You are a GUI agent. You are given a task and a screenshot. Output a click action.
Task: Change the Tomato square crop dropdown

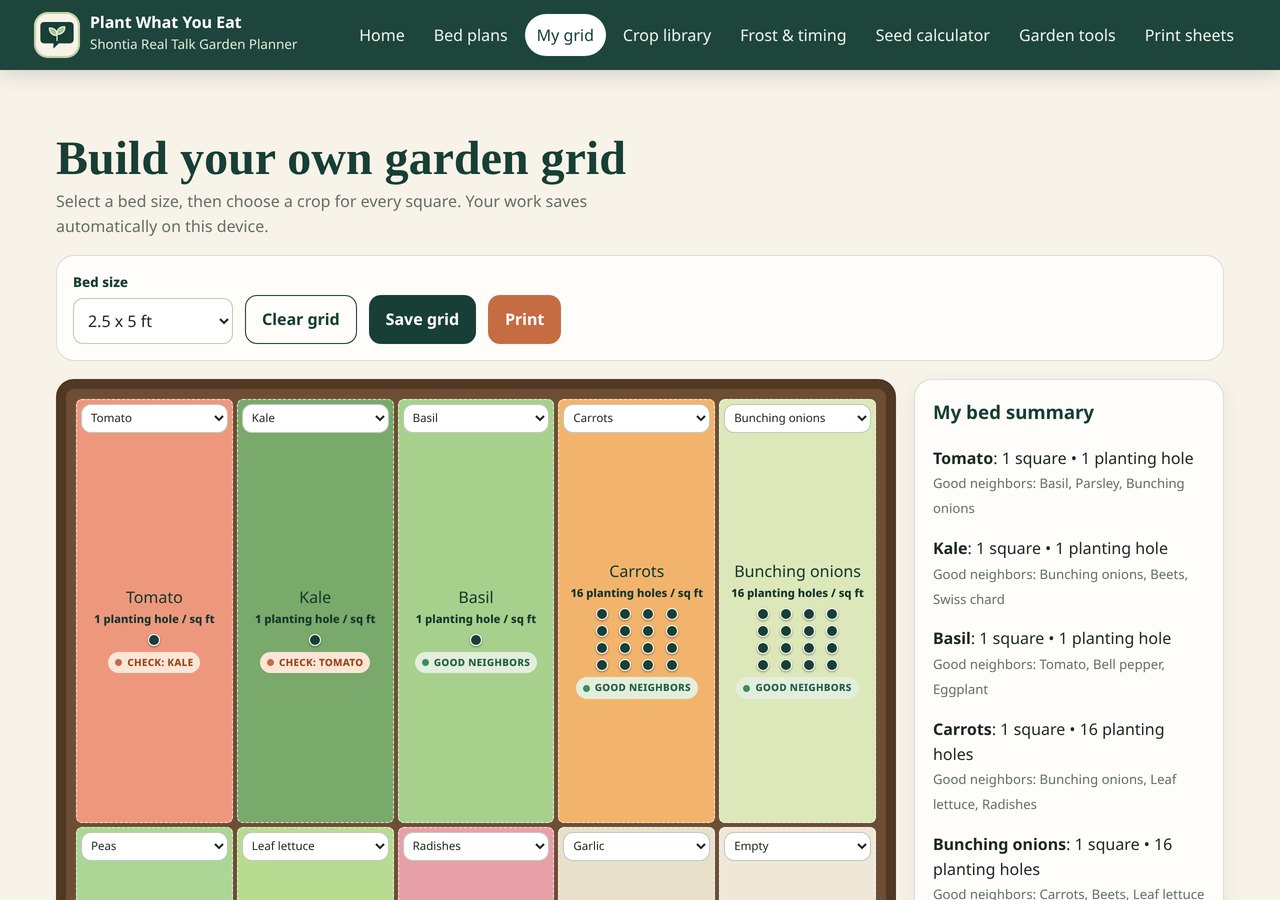pyautogui.click(x=154, y=418)
